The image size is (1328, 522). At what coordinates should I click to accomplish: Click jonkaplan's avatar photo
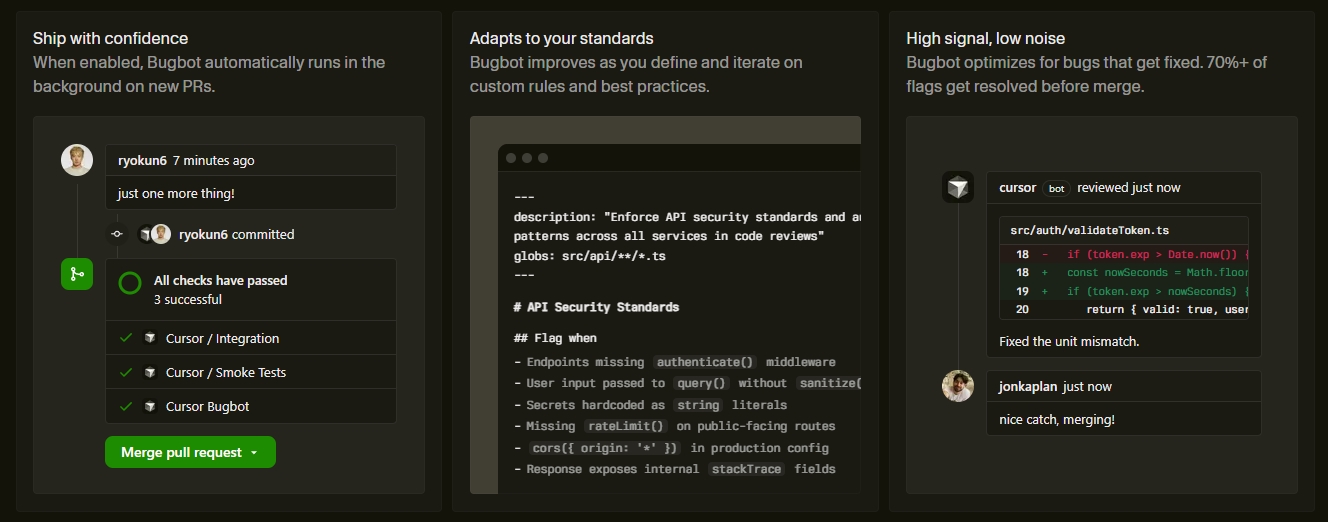point(958,386)
